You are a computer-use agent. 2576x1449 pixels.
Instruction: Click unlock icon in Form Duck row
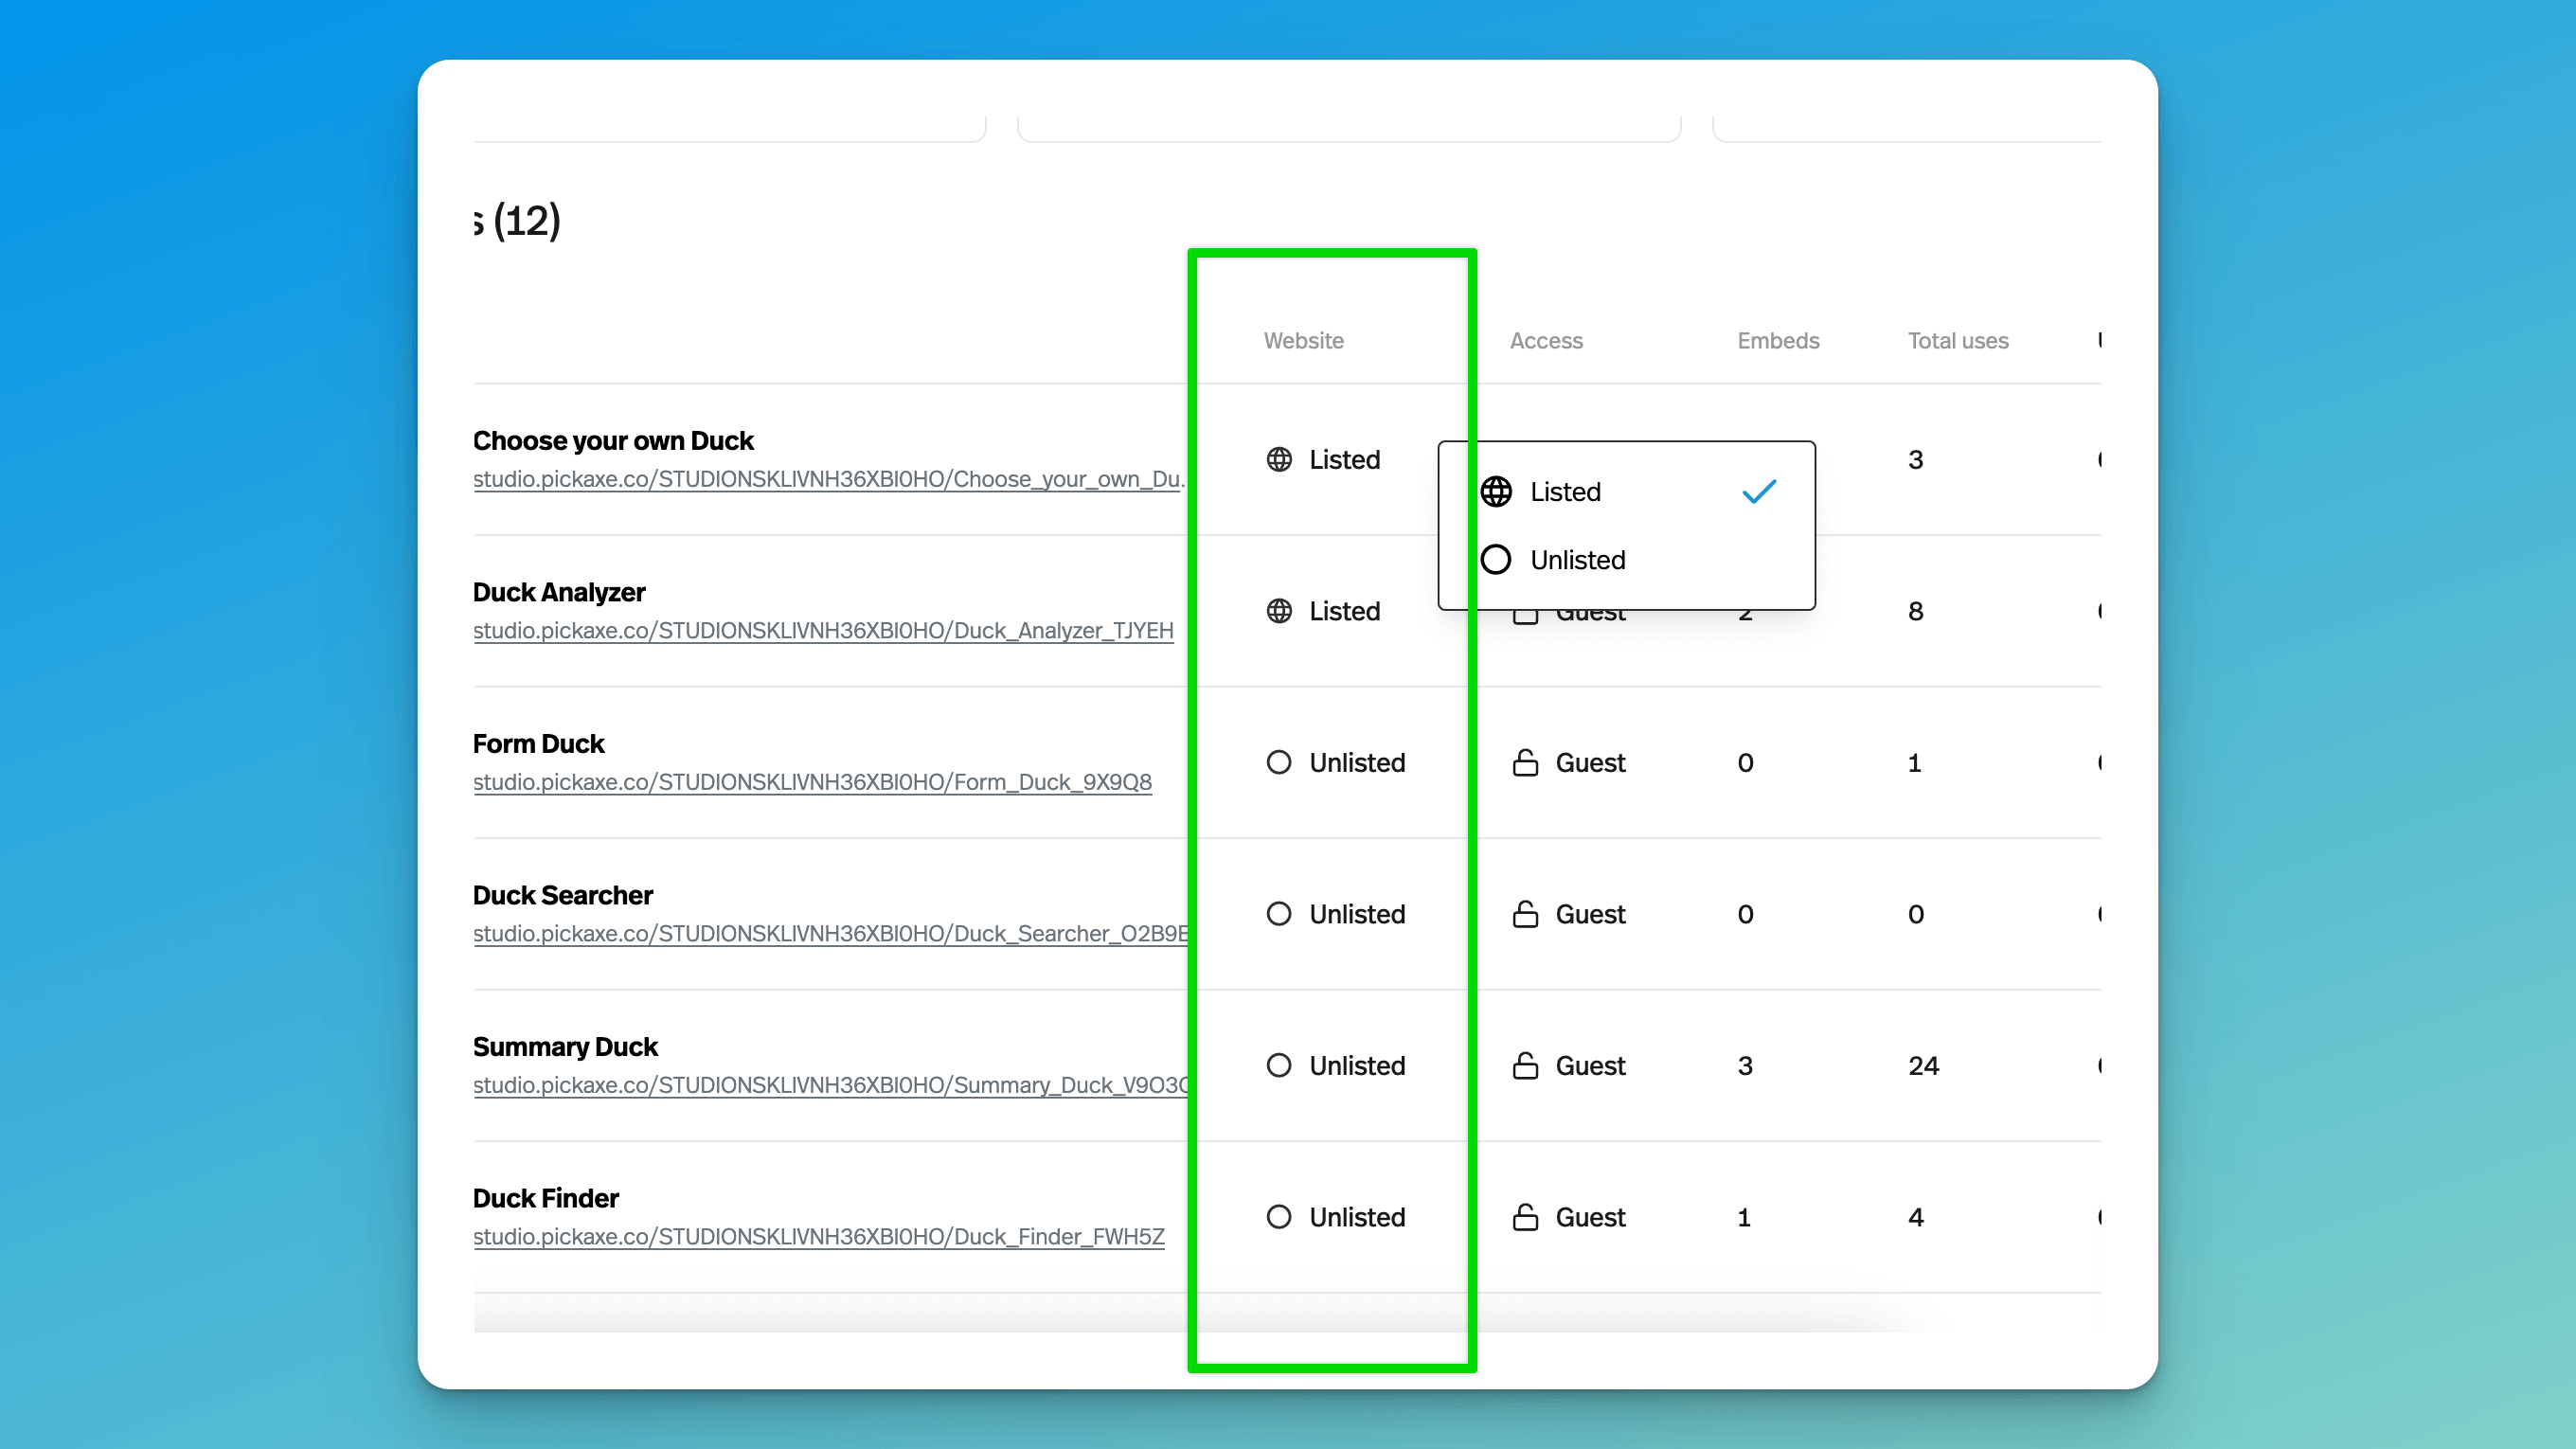click(x=1525, y=763)
